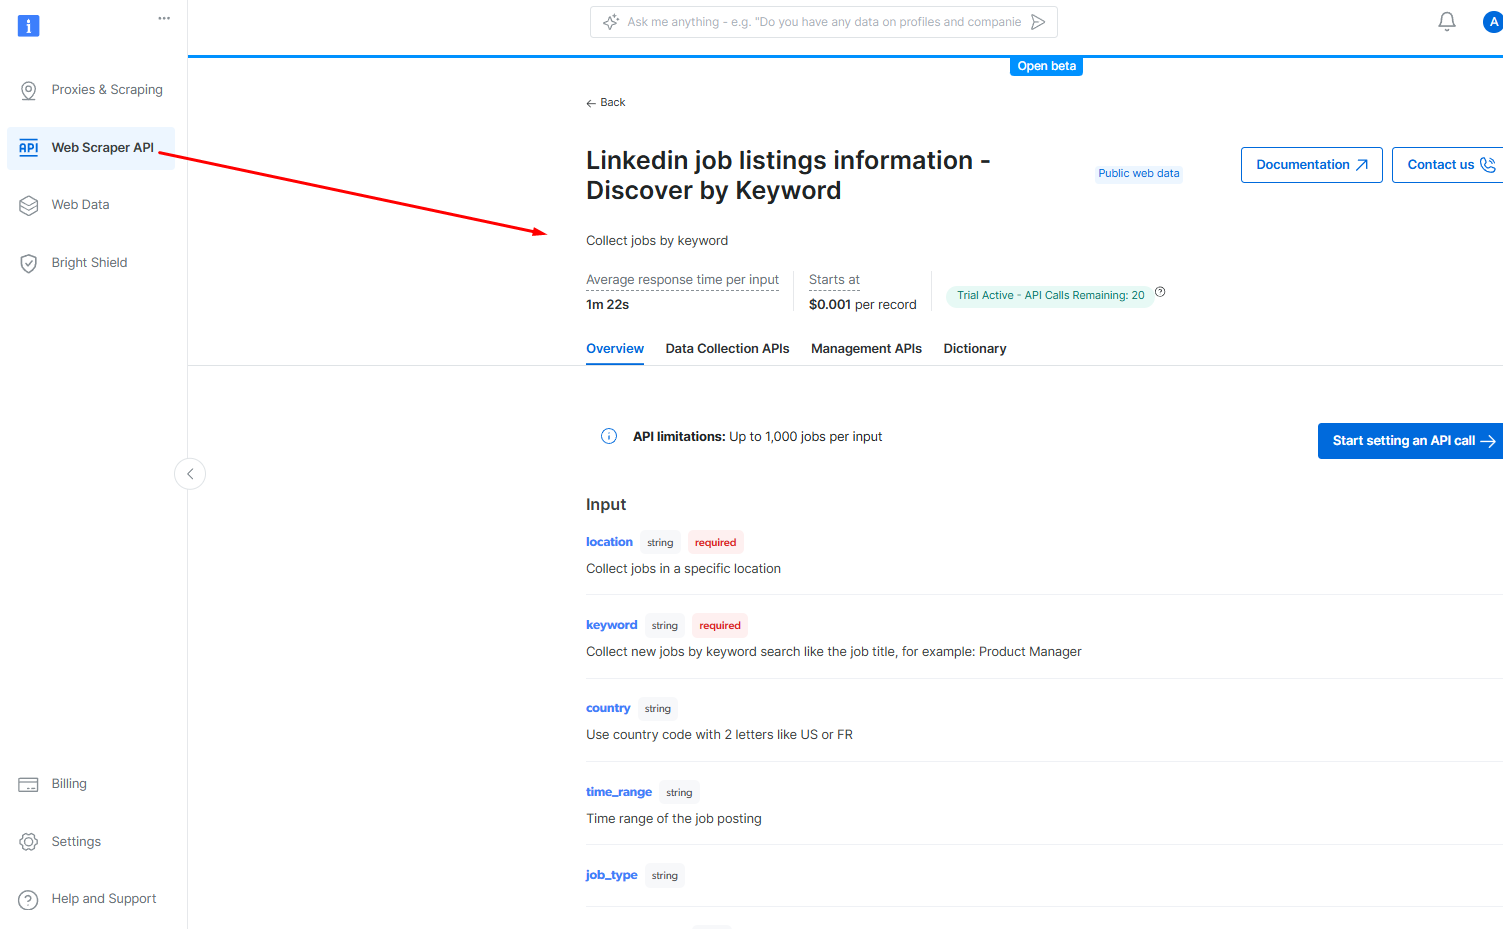Go Back to the previous page
This screenshot has width=1503, height=929.
606,103
